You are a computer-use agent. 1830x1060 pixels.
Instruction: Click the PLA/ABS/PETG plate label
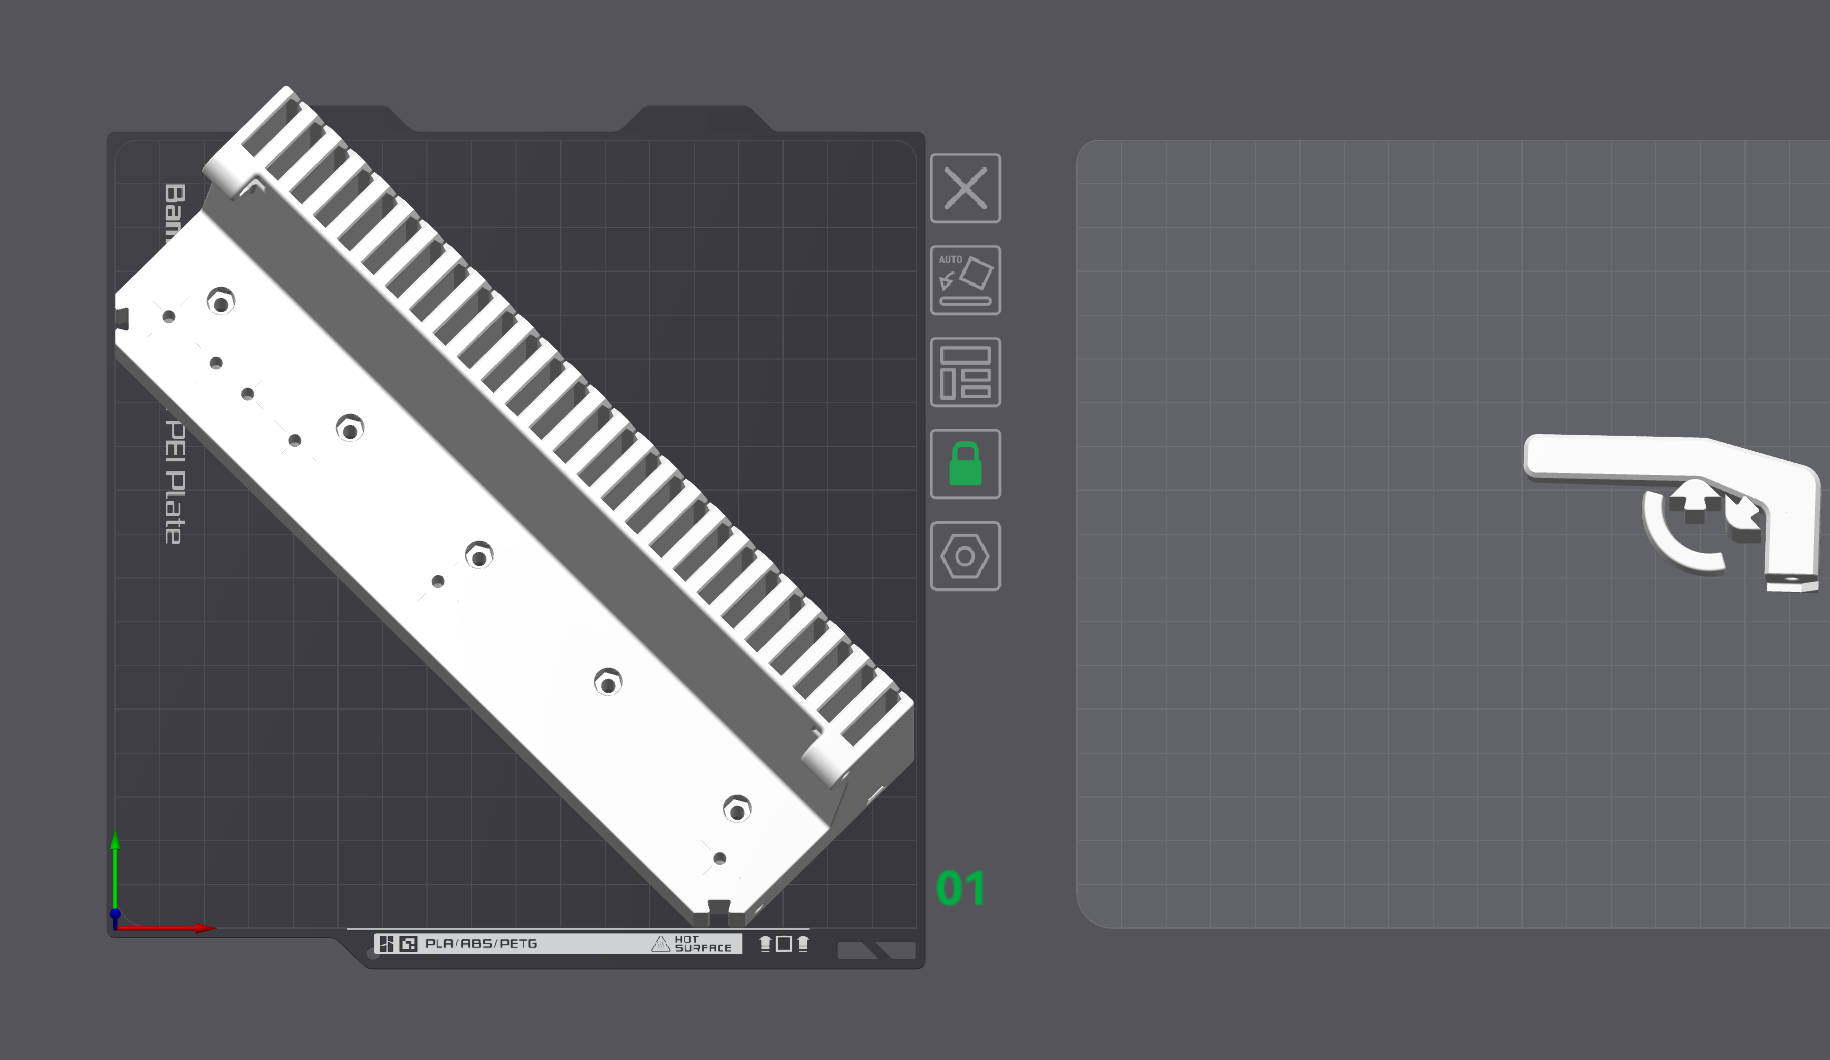(481, 943)
